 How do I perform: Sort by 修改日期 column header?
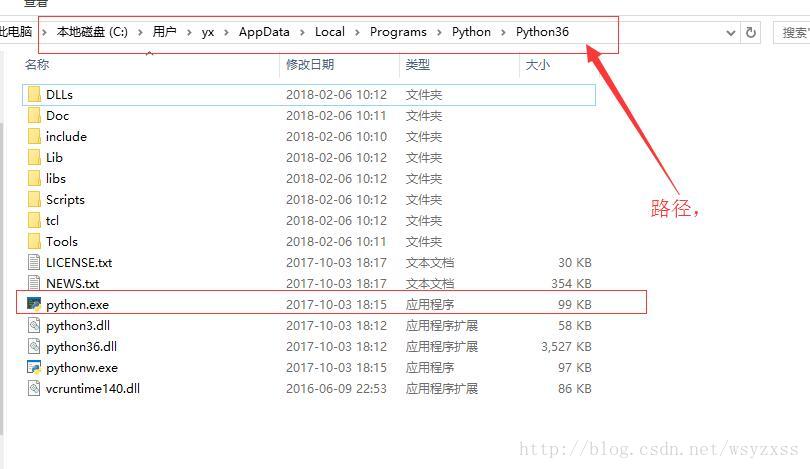click(310, 65)
